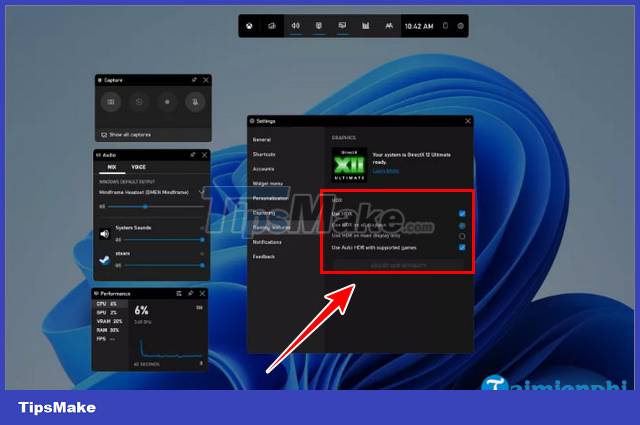This screenshot has width=640, height=425.
Task: Start recording in the Capture widget
Action: click(167, 102)
